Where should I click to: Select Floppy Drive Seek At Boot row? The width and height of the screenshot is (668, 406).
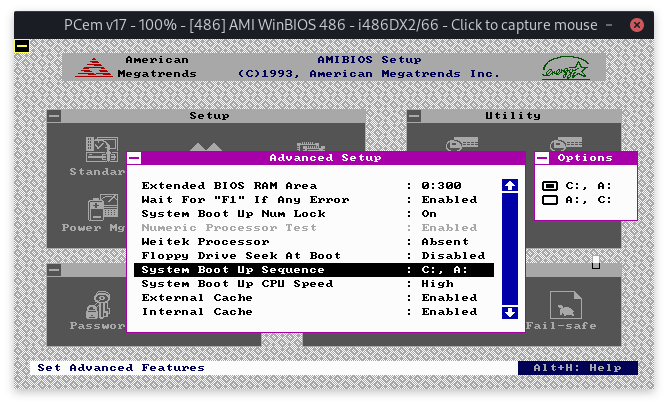pyautogui.click(x=314, y=256)
